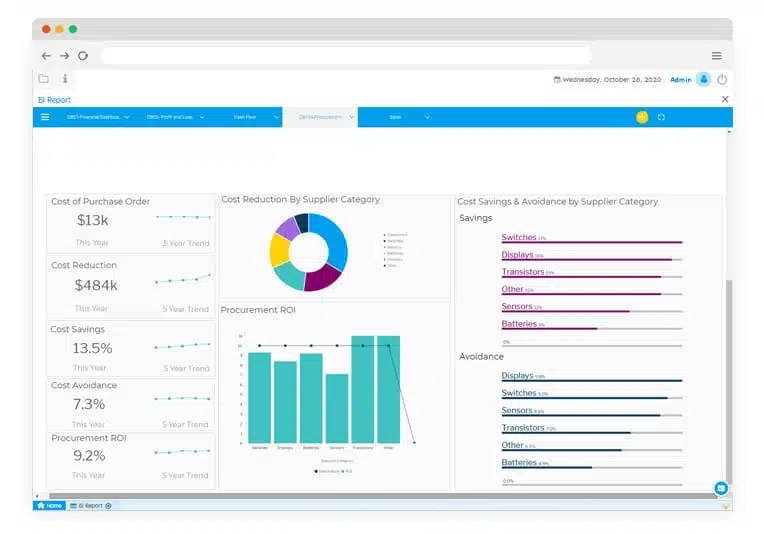Click the 13.5% Cost Savings value
The height and width of the screenshot is (534, 764).
pyautogui.click(x=93, y=348)
